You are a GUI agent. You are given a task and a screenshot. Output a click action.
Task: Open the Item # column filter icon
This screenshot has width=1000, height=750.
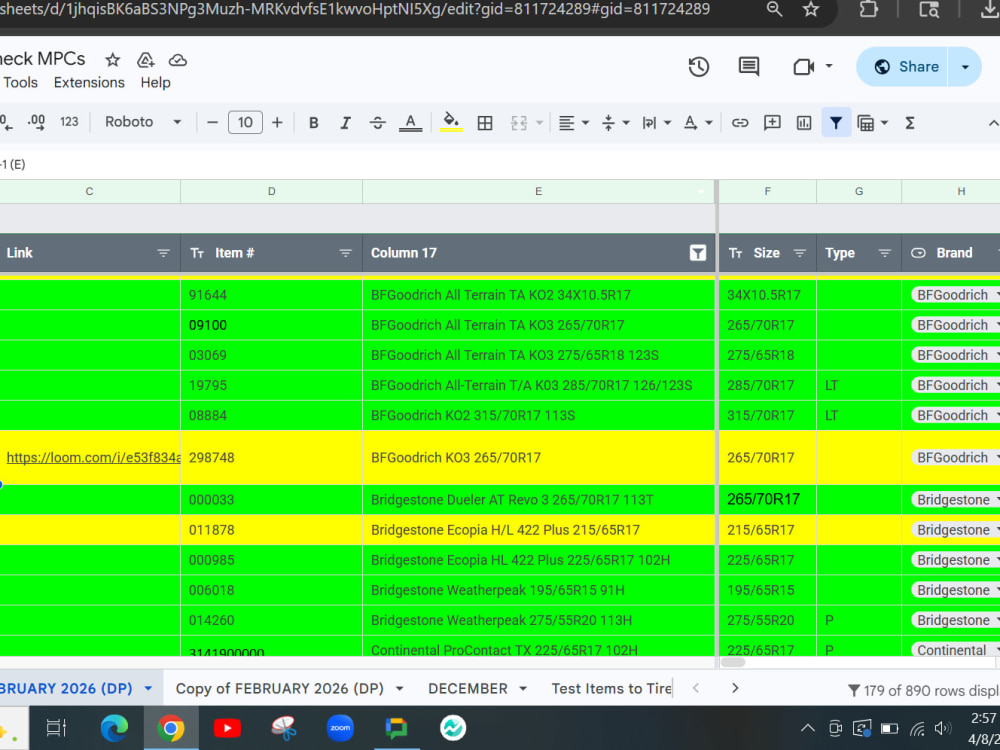[346, 253]
